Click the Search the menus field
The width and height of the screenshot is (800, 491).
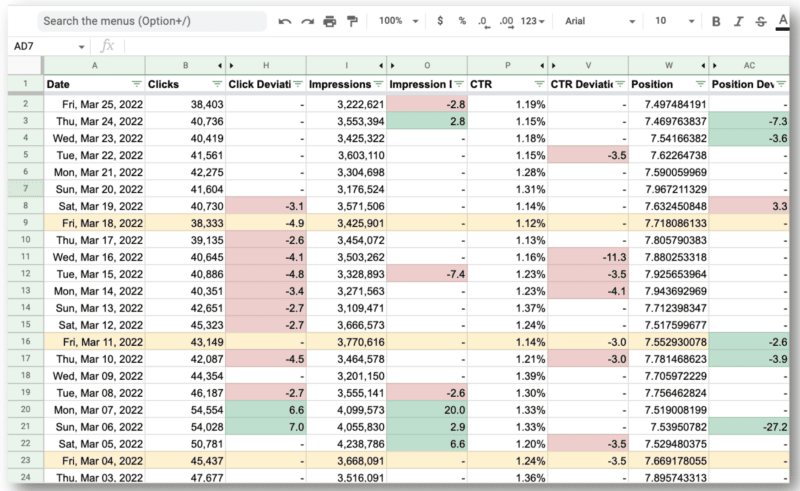click(x=150, y=21)
